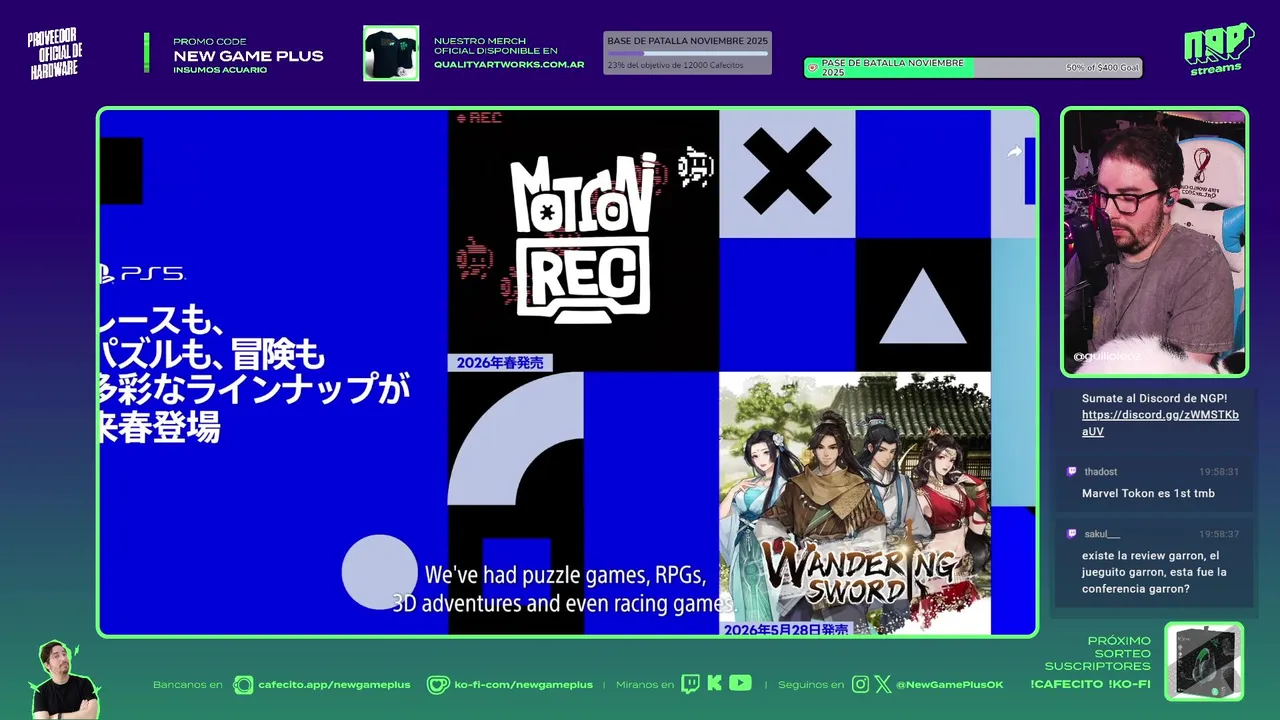Viewport: 1280px width, 720px height.
Task: Click the Ko-fi cup icon in footer
Action: click(x=438, y=685)
